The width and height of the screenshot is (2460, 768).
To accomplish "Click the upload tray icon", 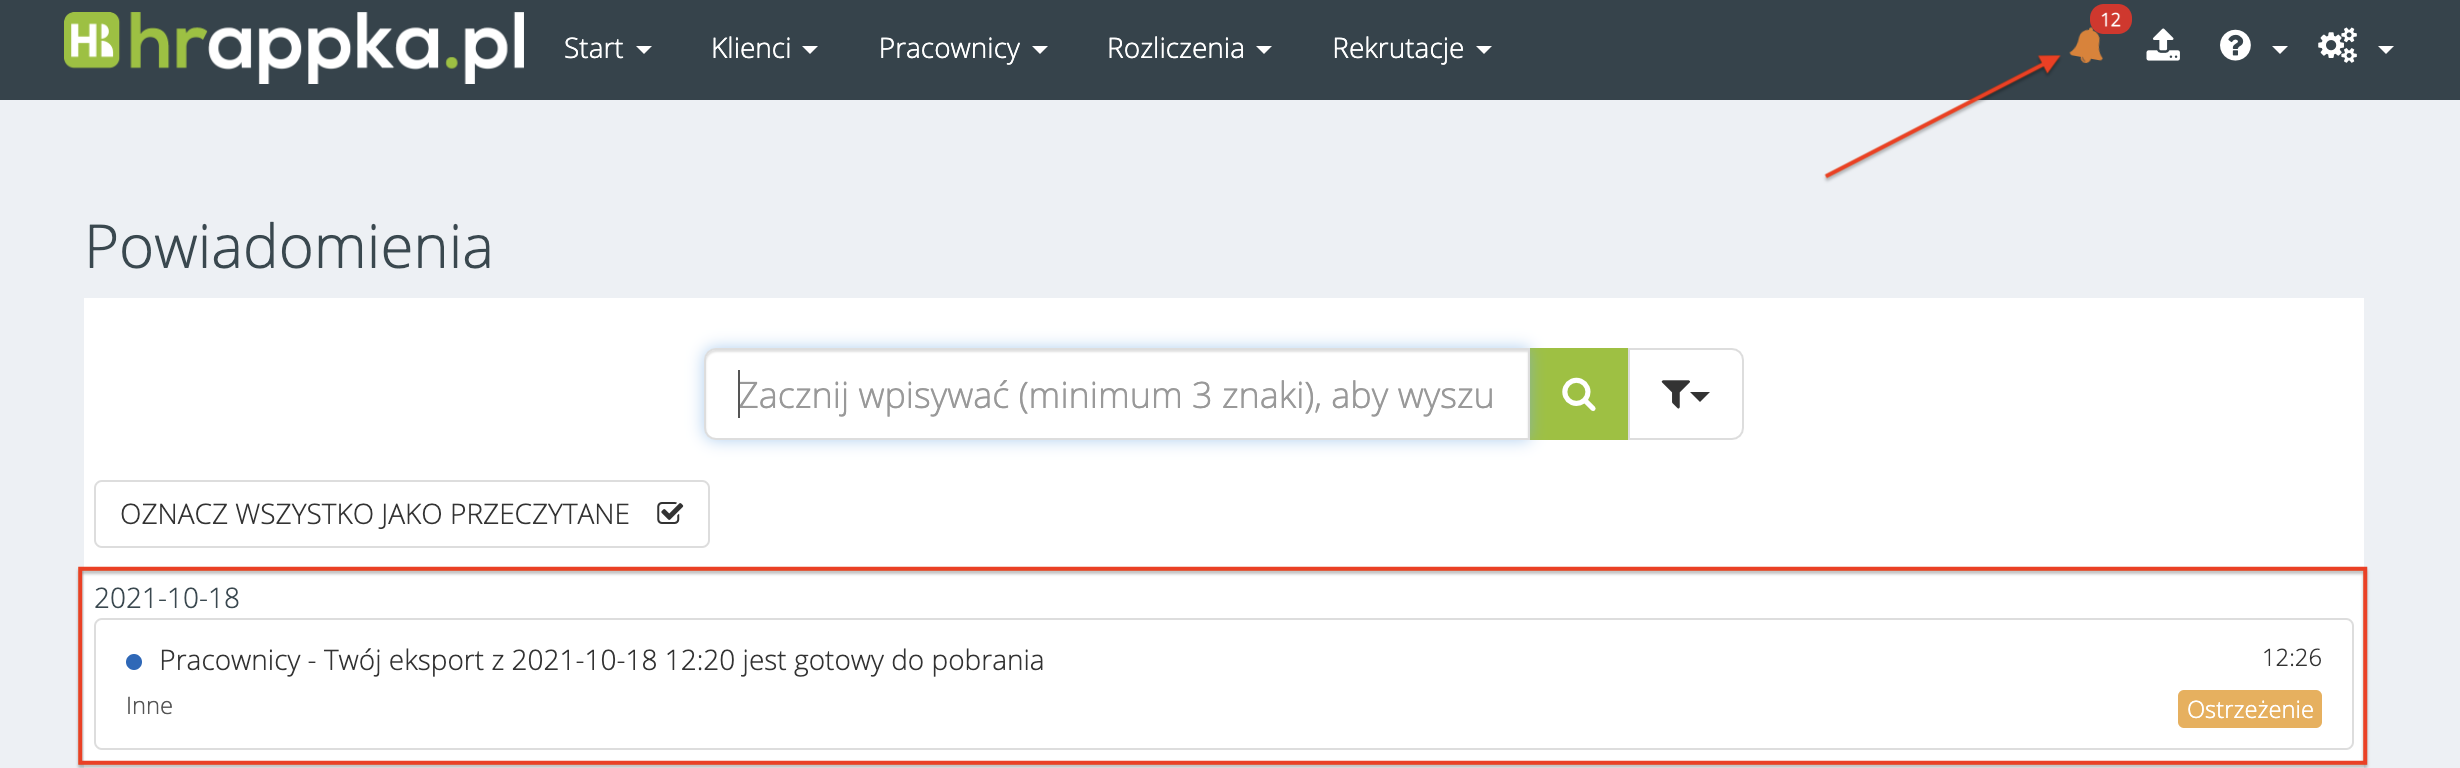I will click(x=2162, y=46).
